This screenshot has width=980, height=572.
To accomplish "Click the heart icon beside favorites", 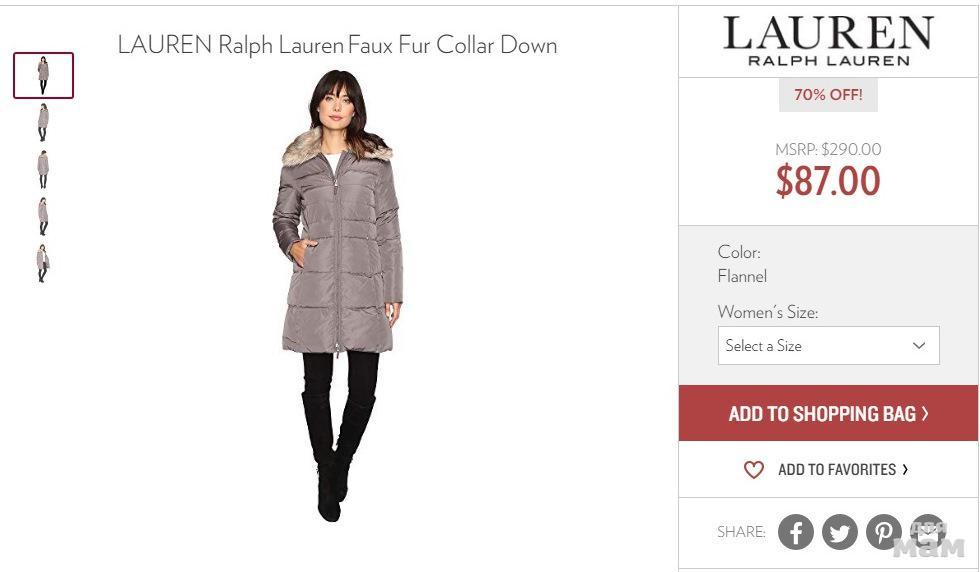I will point(754,469).
